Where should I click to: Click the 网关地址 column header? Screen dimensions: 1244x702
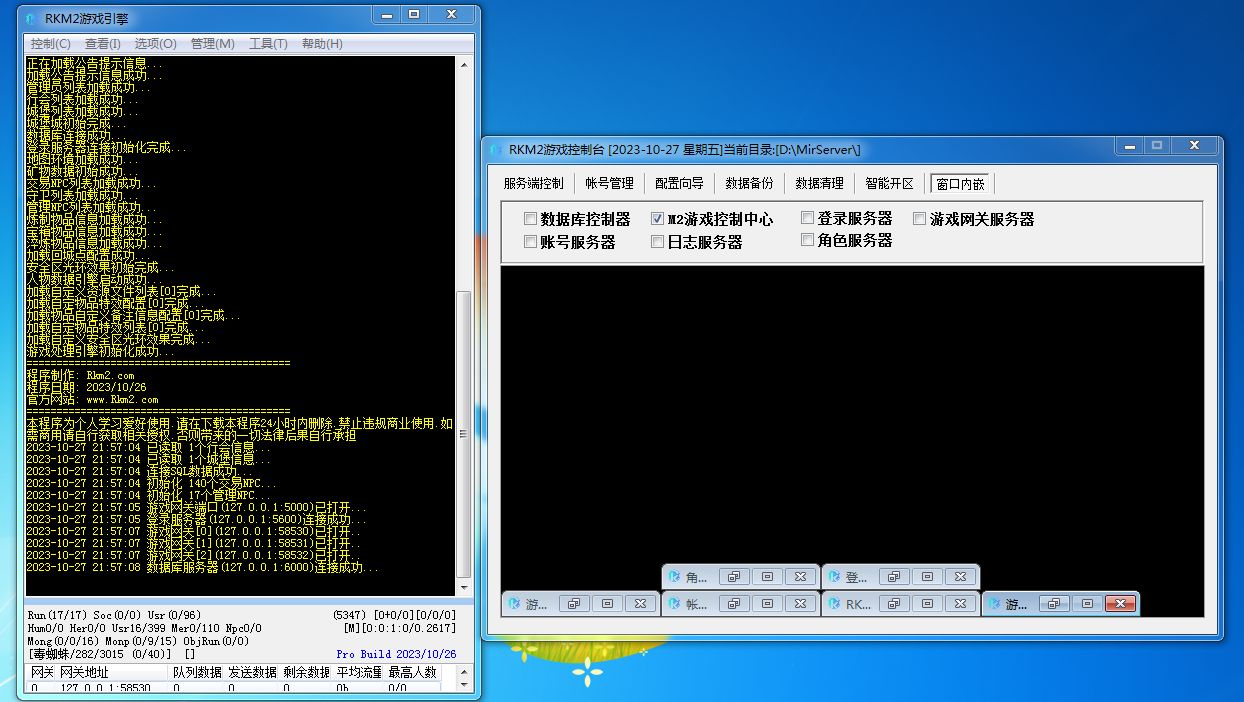click(x=85, y=673)
